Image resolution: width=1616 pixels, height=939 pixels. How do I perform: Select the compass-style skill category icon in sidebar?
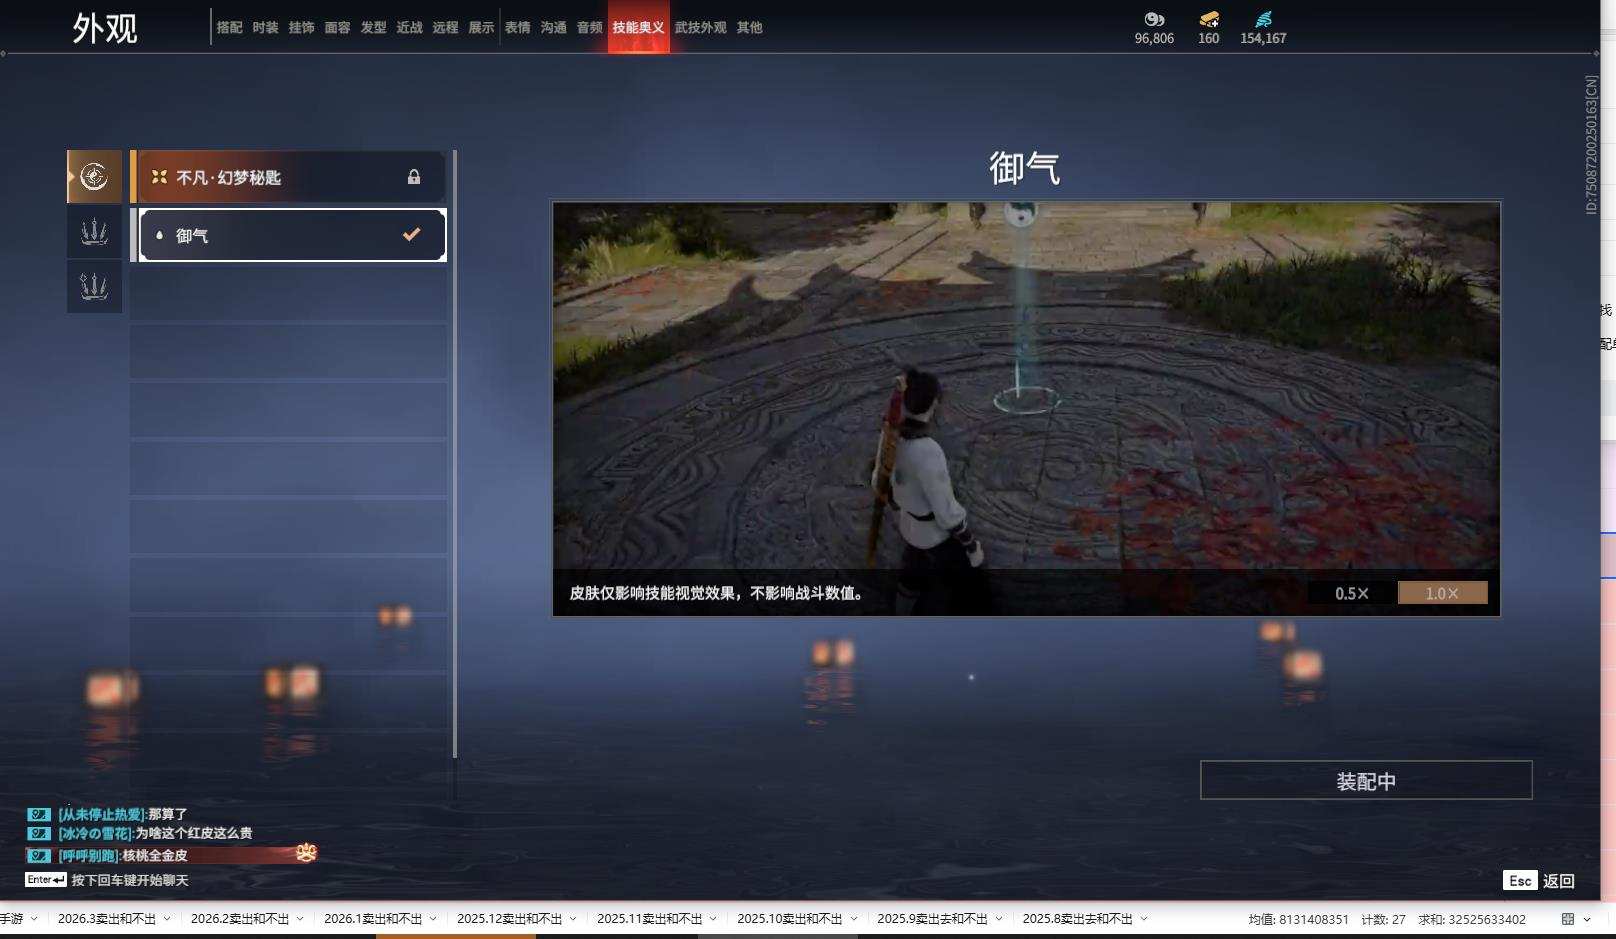tap(94, 175)
